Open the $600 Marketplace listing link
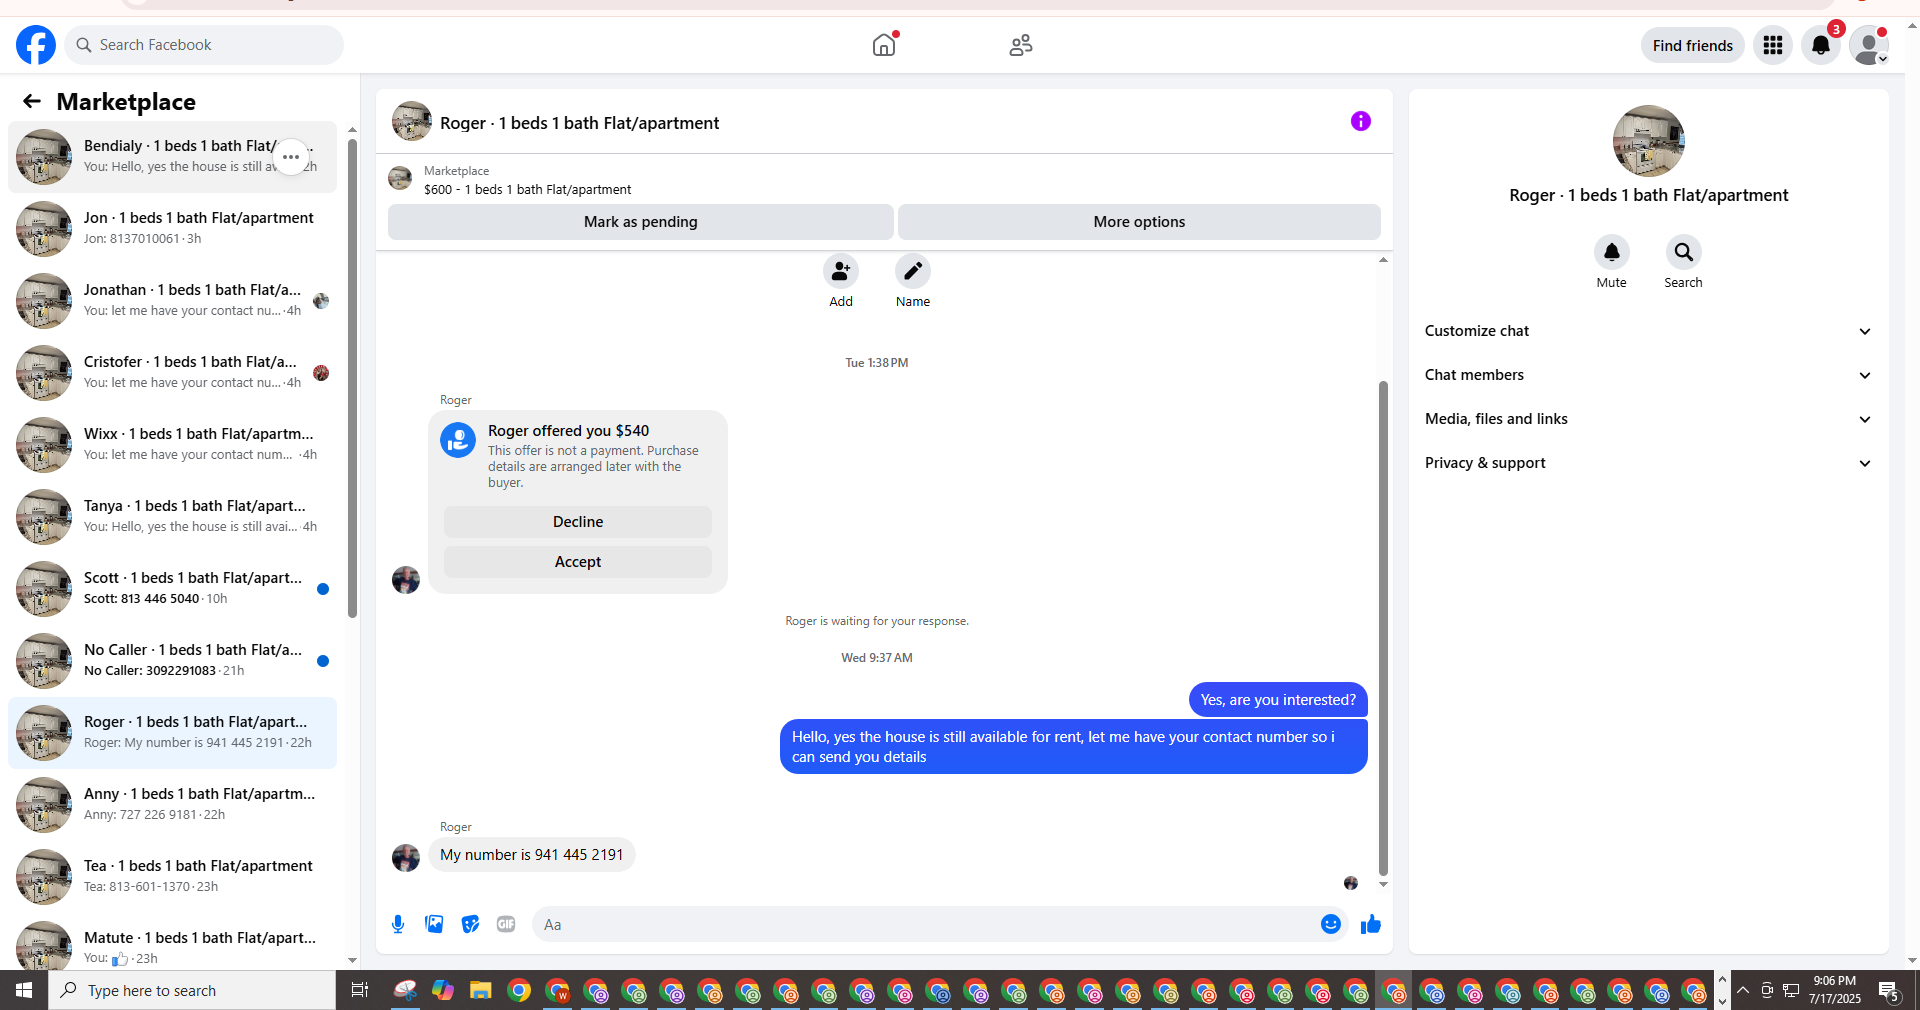 [527, 189]
